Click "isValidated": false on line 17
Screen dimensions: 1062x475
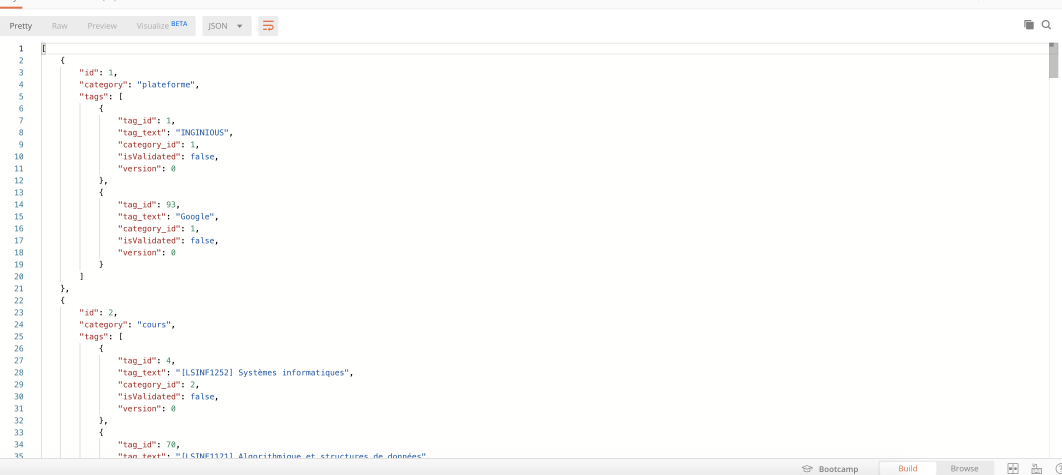coord(168,241)
